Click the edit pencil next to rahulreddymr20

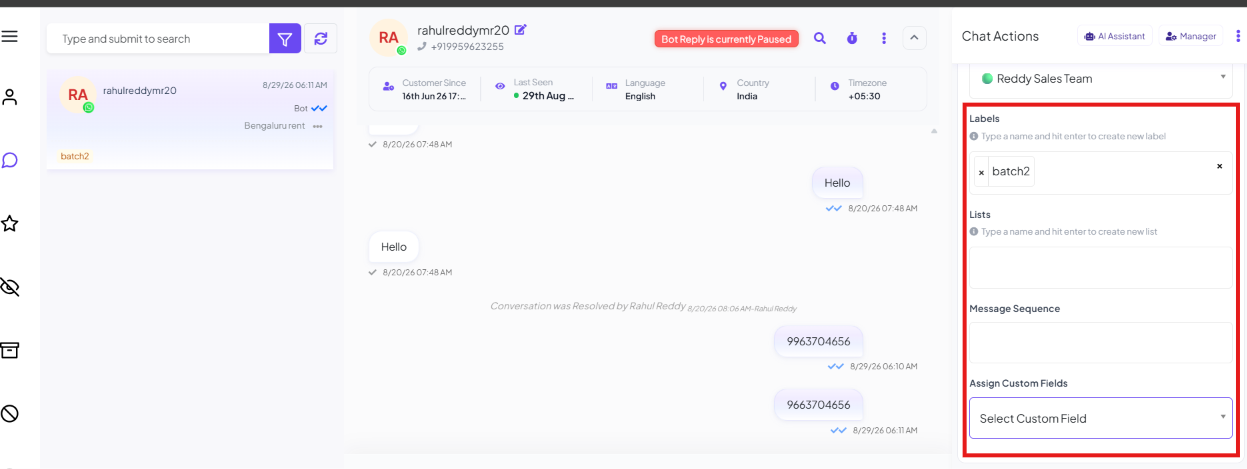pyautogui.click(x=520, y=30)
